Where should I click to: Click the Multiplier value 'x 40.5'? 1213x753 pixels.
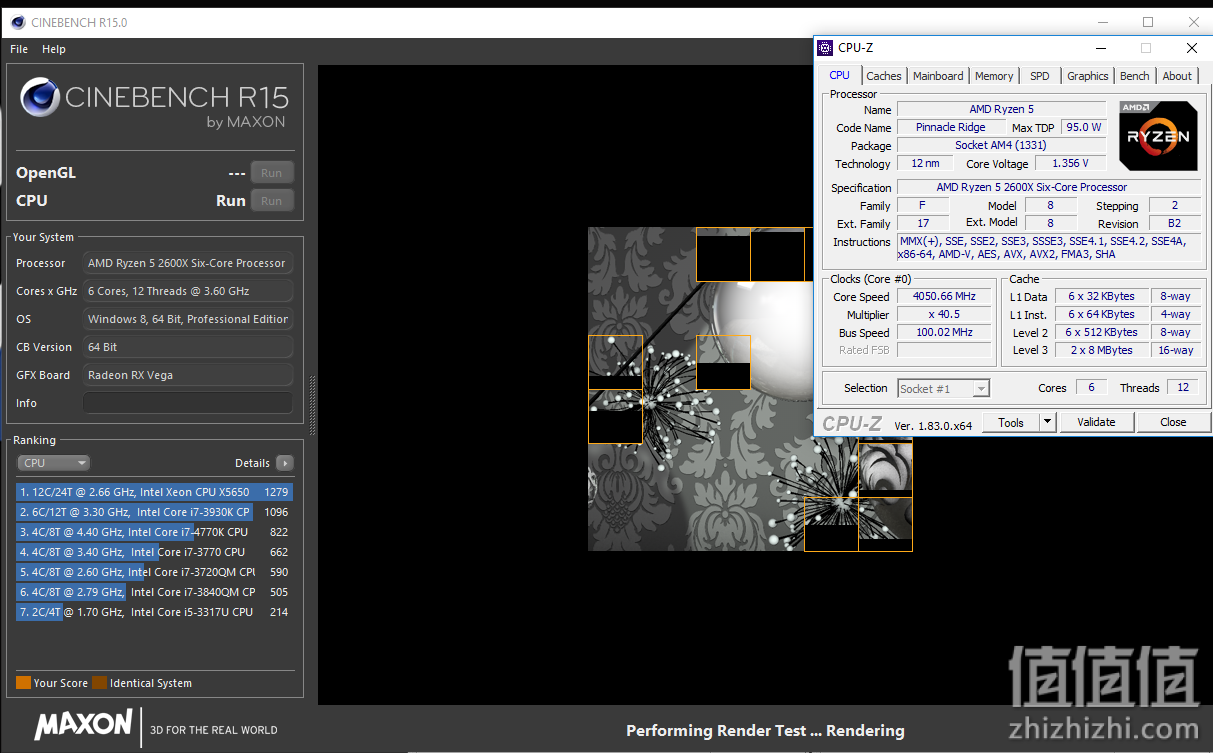tap(943, 314)
